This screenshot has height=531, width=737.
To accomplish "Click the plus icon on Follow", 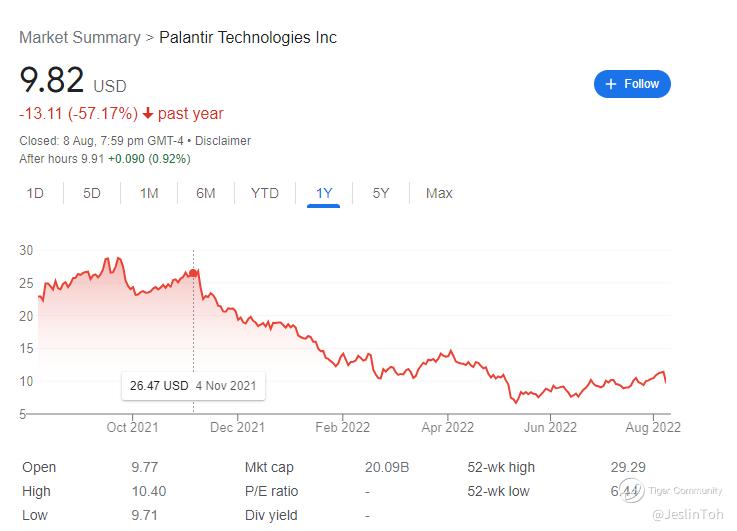I will (611, 84).
